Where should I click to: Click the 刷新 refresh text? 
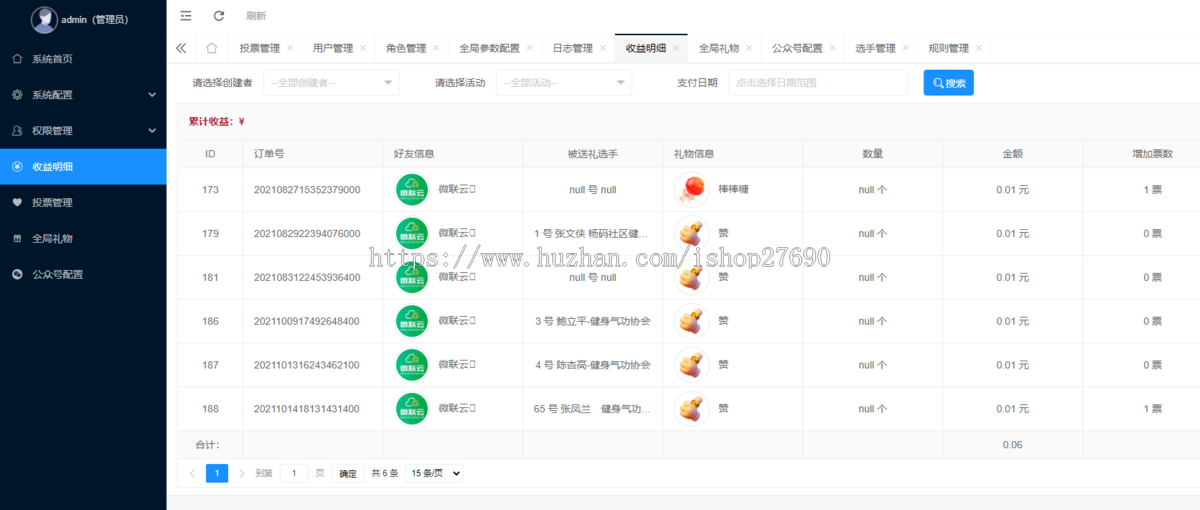[x=256, y=16]
